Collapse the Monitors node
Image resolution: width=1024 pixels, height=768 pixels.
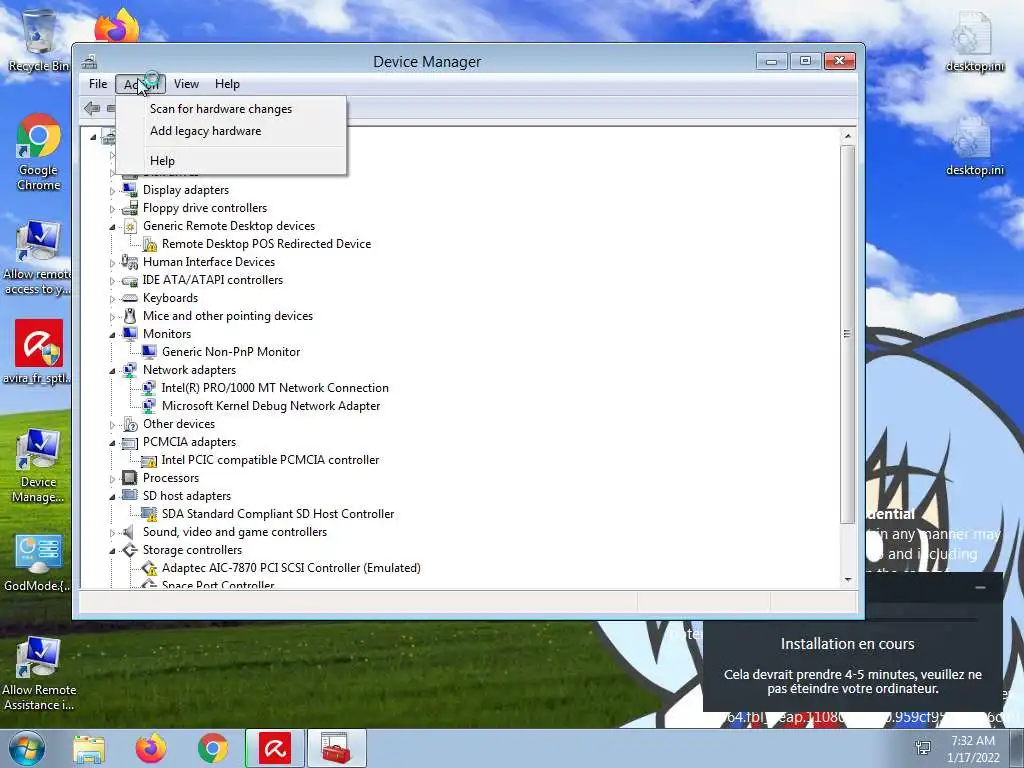tap(112, 334)
